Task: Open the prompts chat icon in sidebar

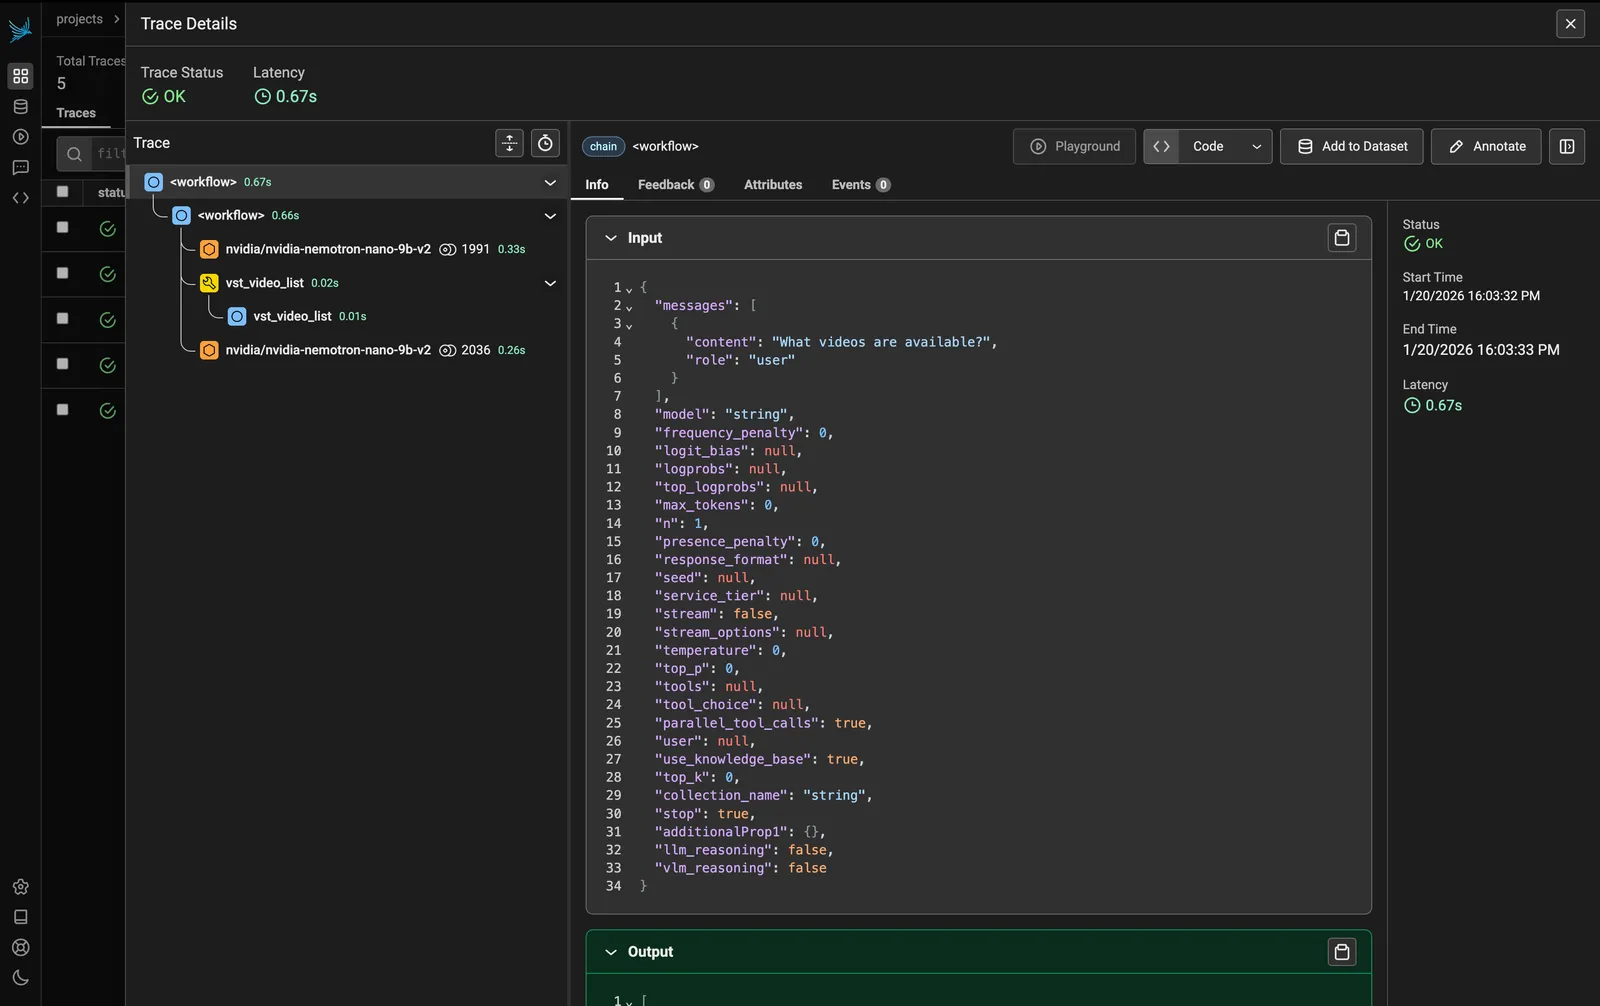Action: tap(20, 168)
